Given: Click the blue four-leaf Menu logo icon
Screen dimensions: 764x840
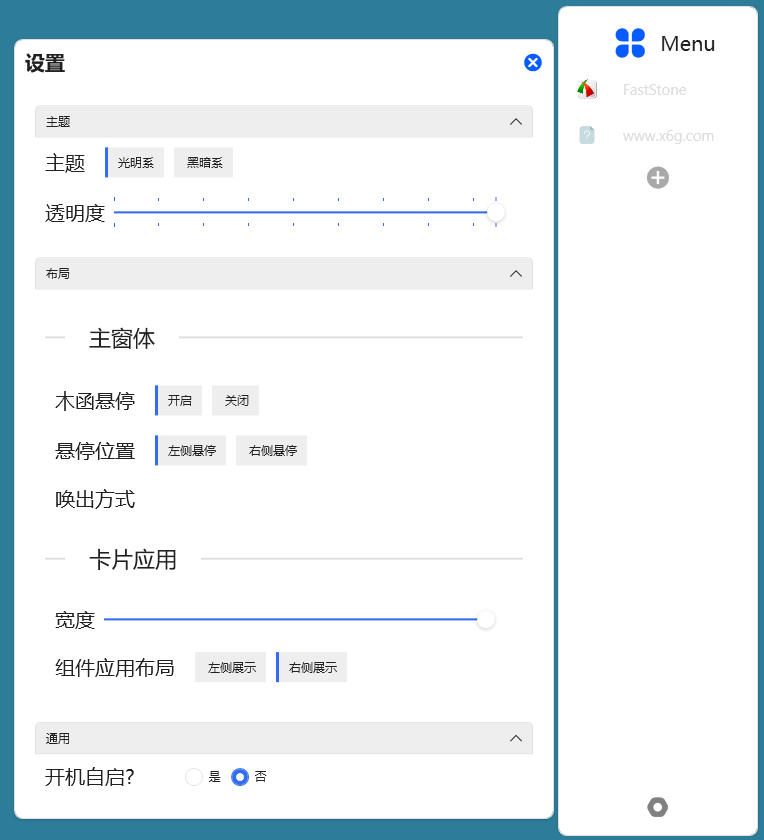Looking at the screenshot, I should (630, 43).
